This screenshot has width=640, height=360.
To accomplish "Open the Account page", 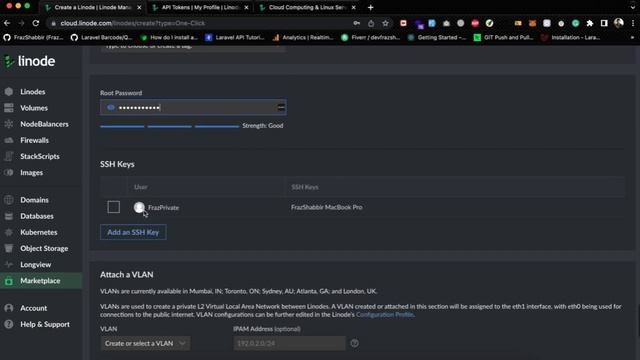I will coord(33,308).
